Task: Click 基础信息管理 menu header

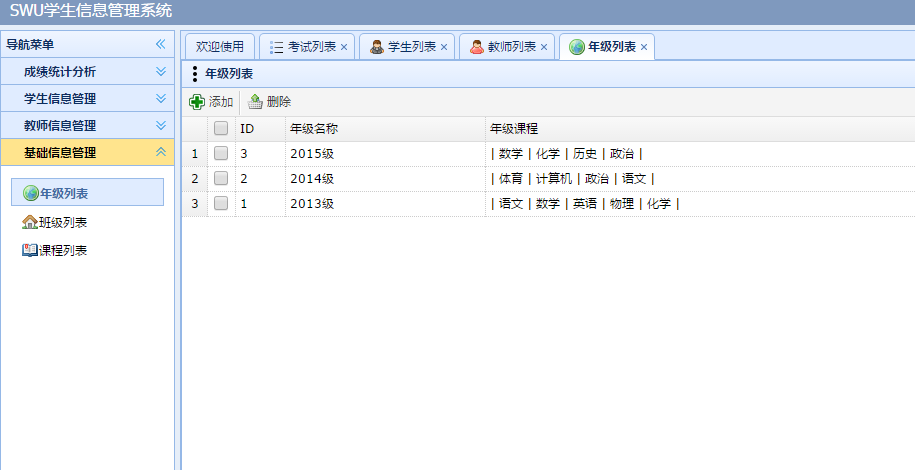Action: click(88, 152)
